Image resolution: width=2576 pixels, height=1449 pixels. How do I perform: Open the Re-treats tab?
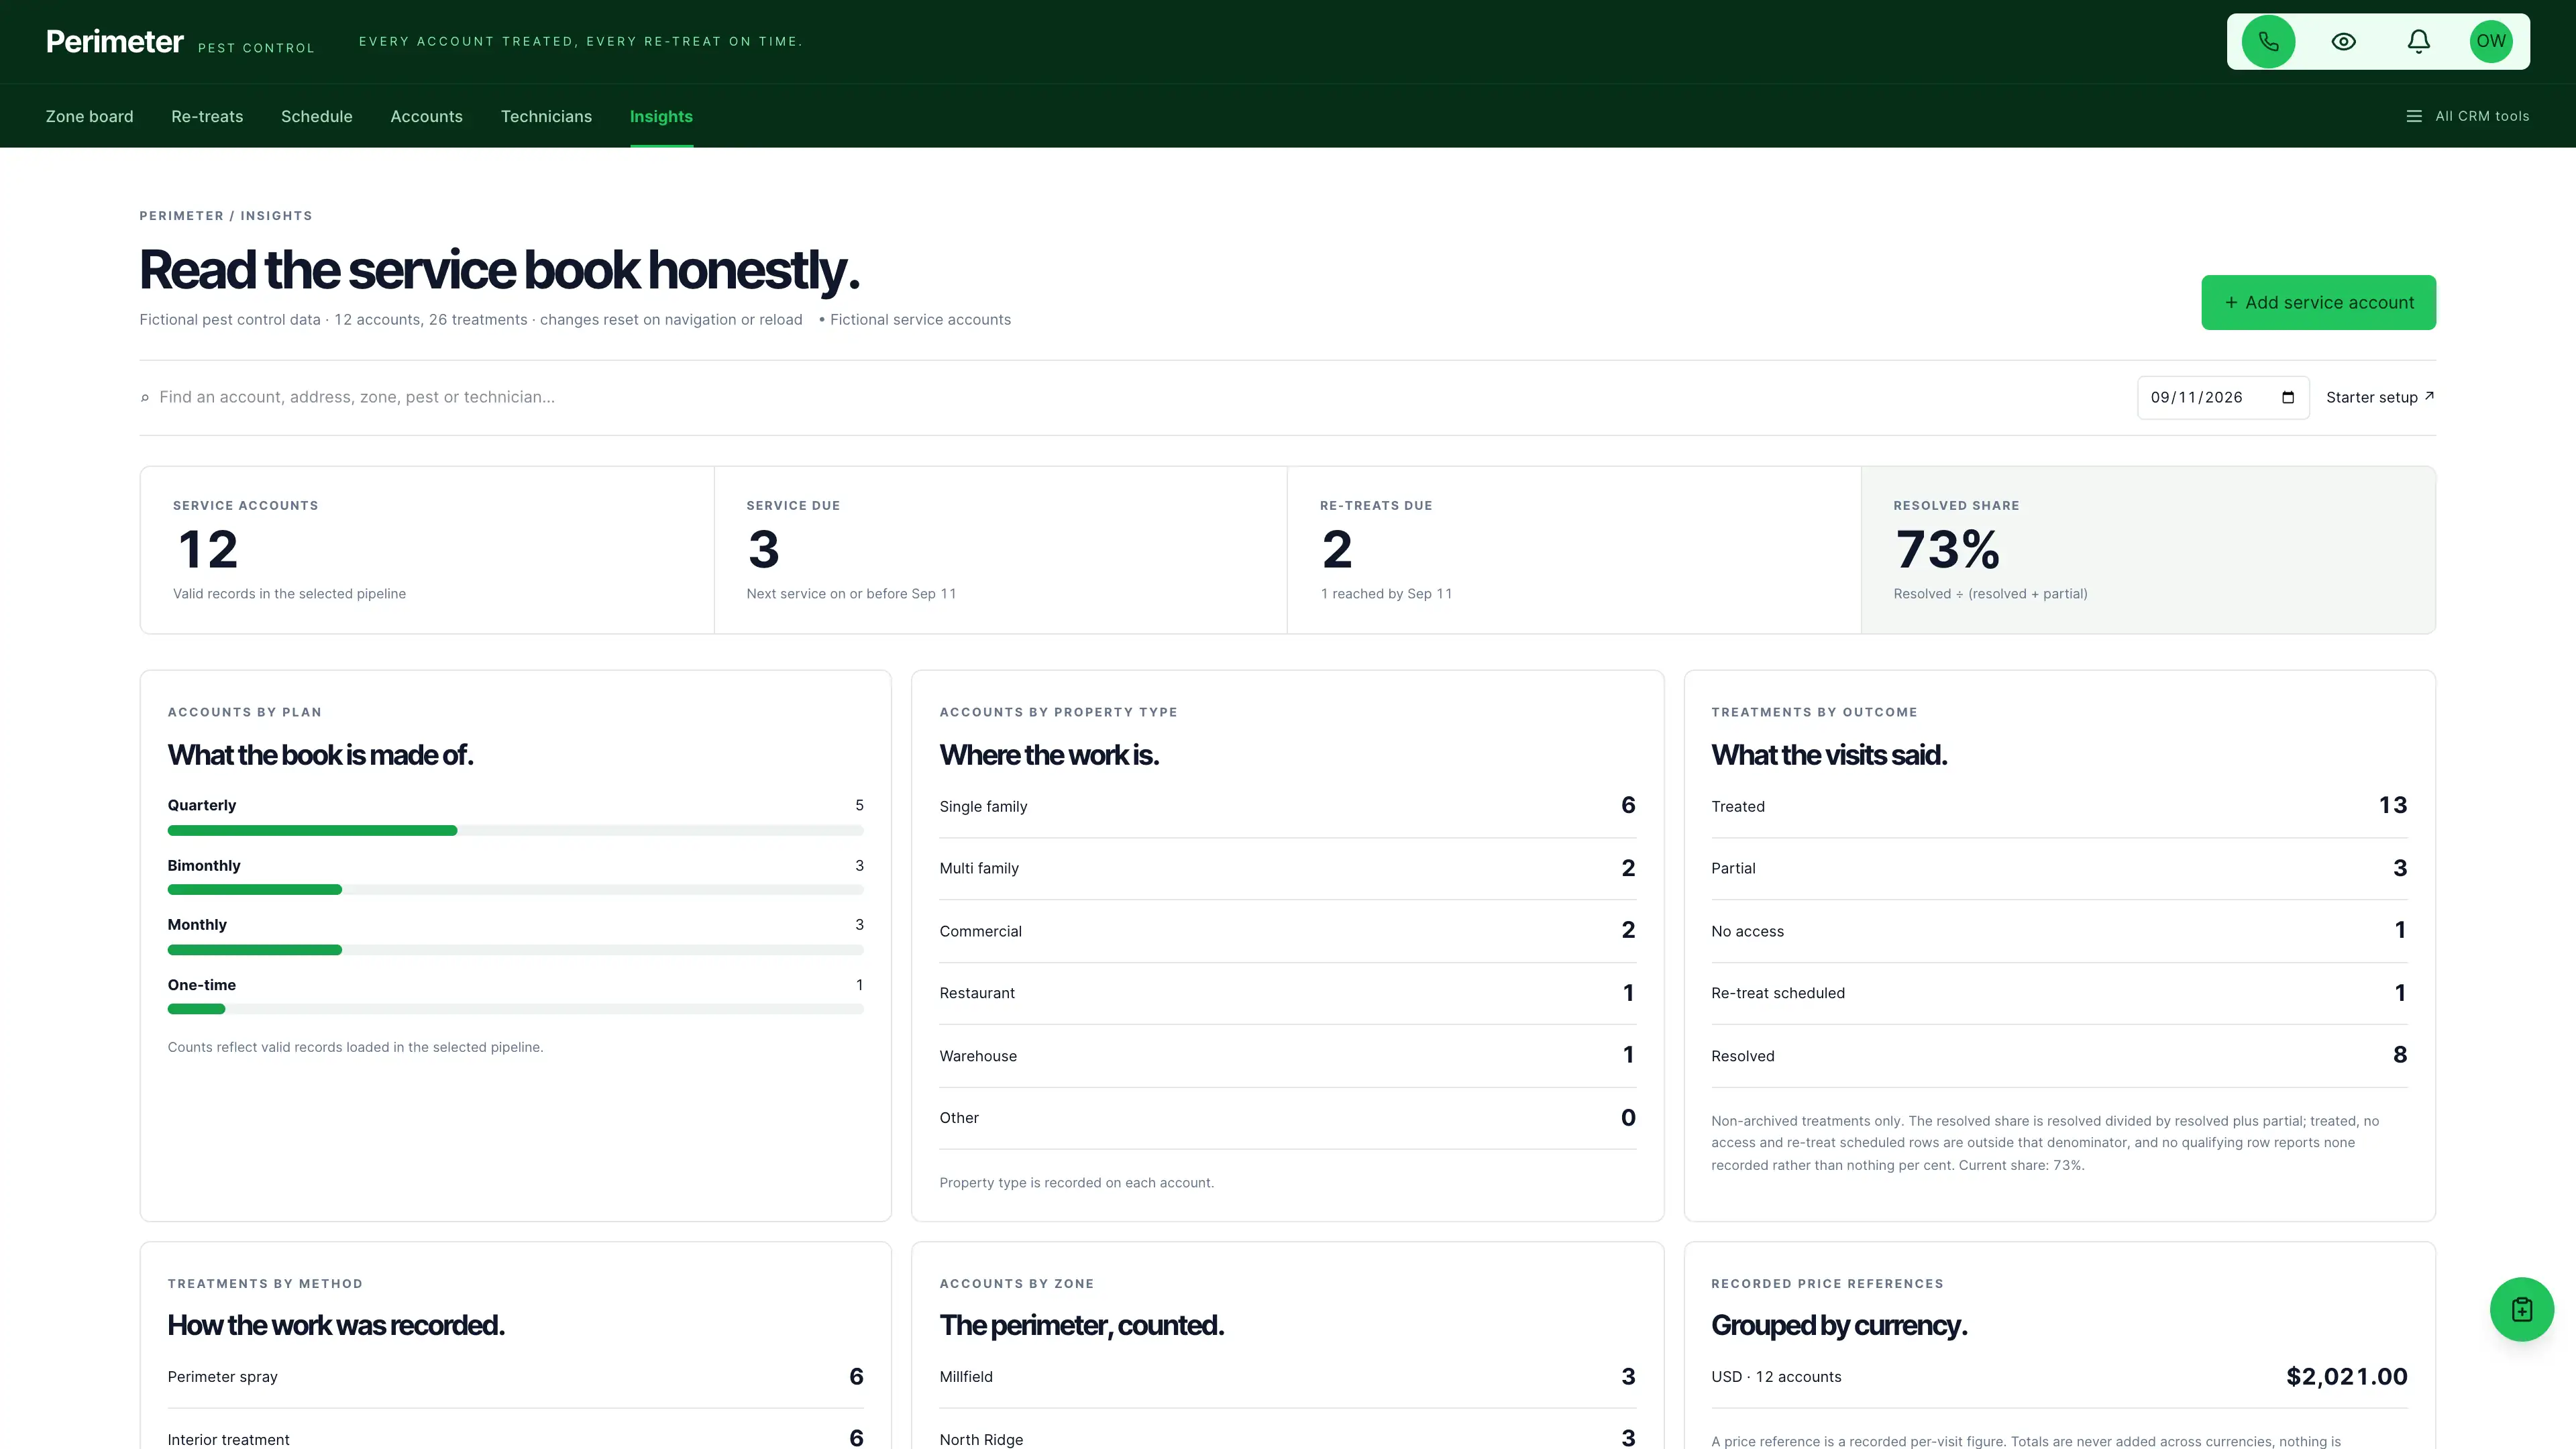click(207, 116)
